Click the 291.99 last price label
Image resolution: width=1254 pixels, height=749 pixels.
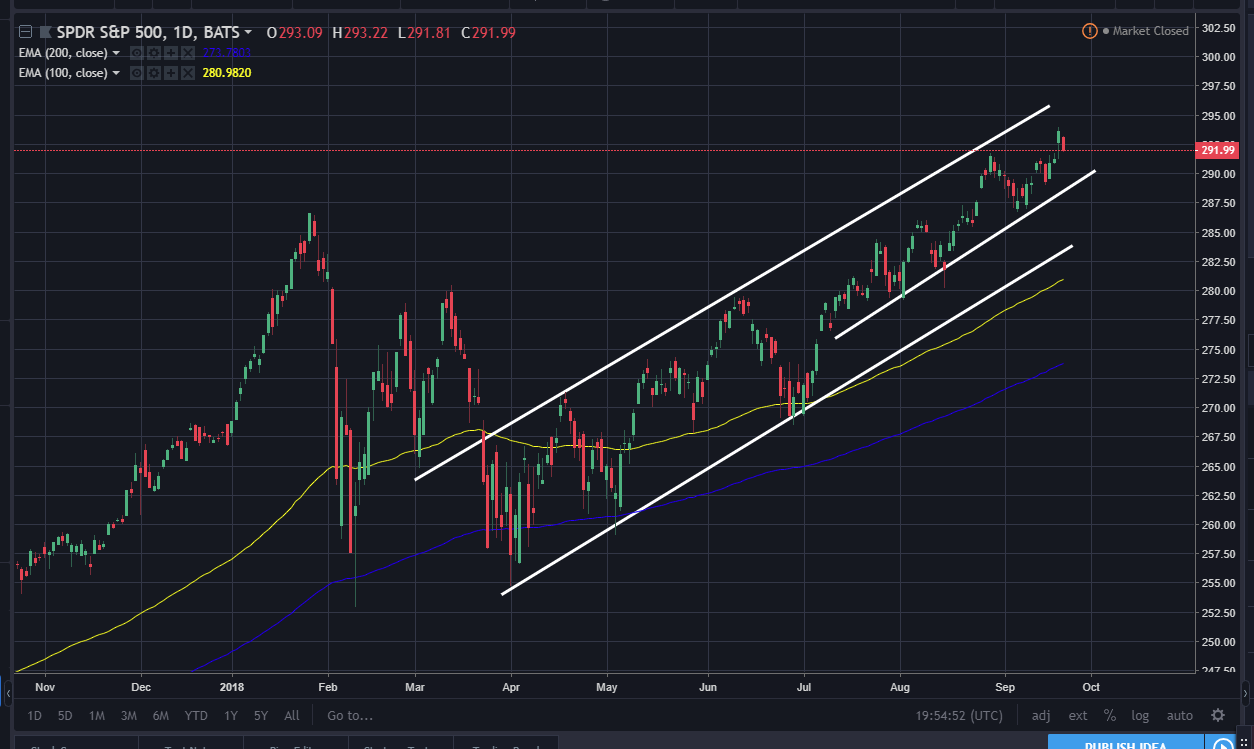click(x=1216, y=149)
